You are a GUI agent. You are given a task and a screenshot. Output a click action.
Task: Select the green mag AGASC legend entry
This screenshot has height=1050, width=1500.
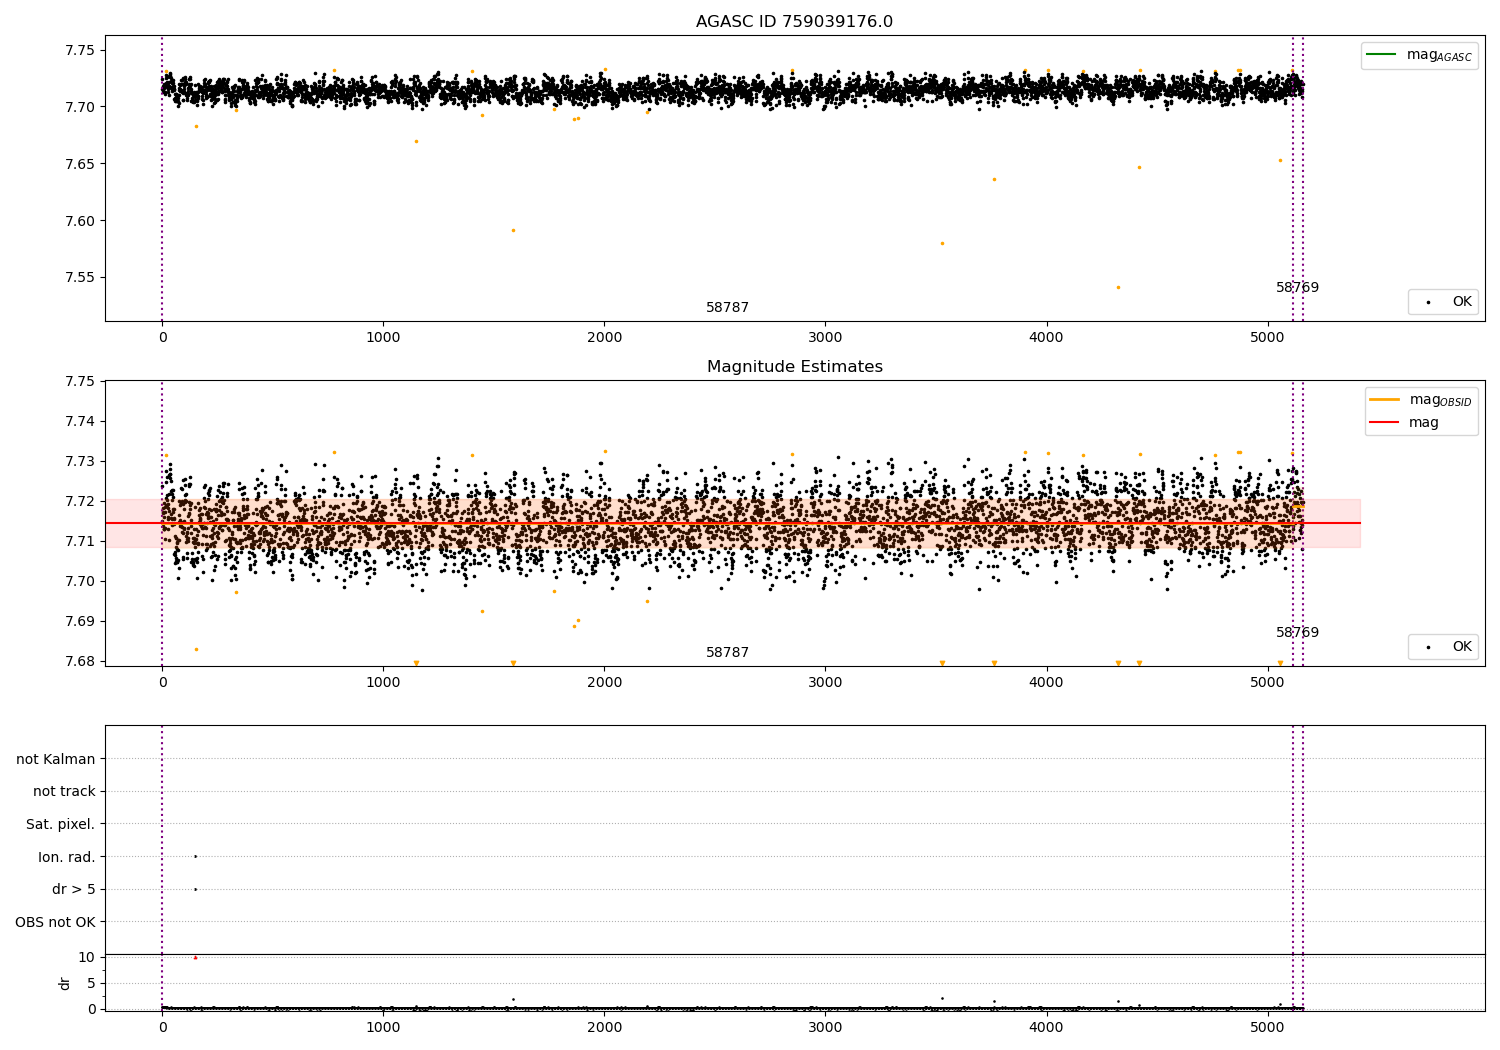click(x=1419, y=55)
